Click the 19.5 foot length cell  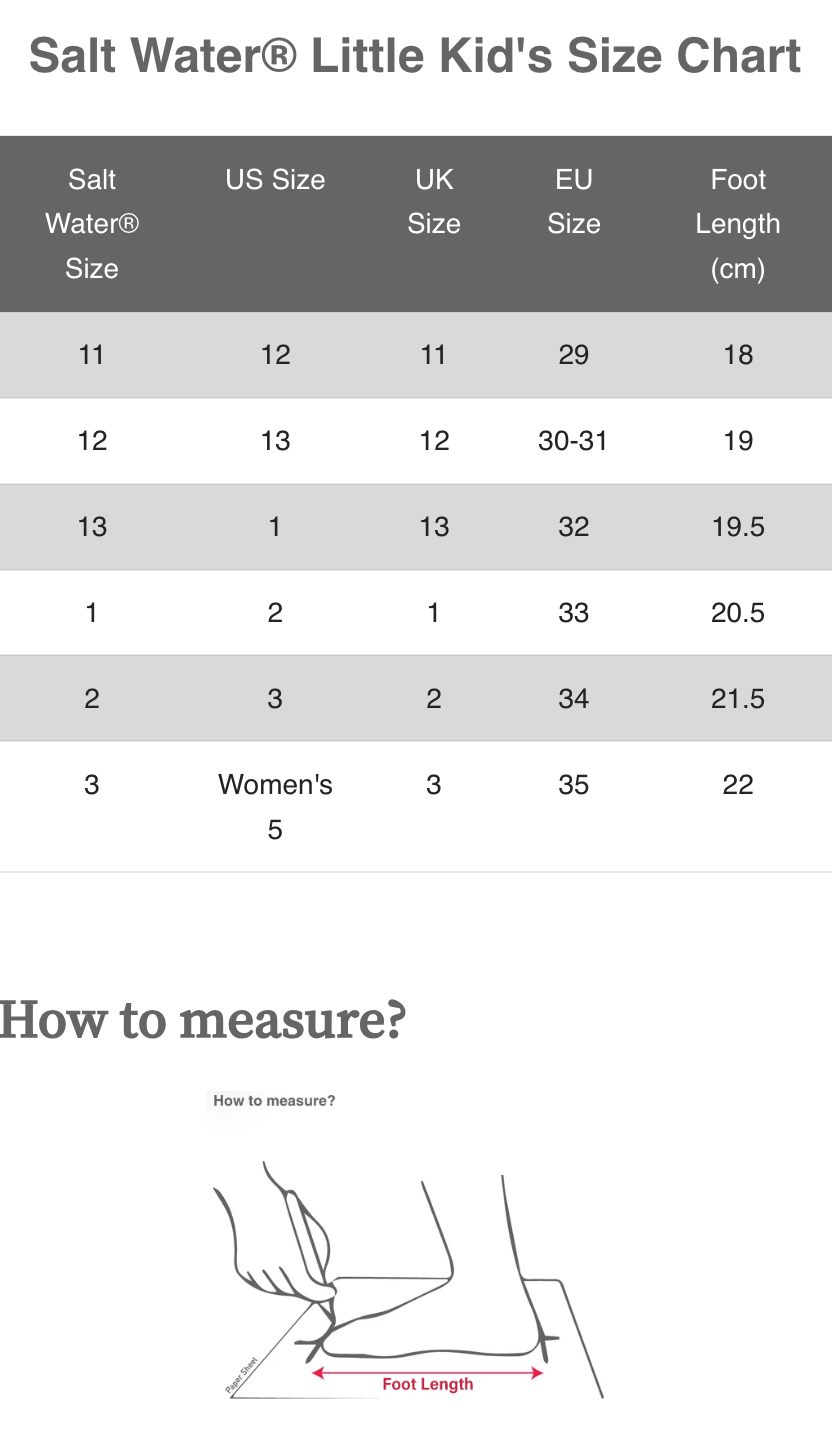[738, 527]
